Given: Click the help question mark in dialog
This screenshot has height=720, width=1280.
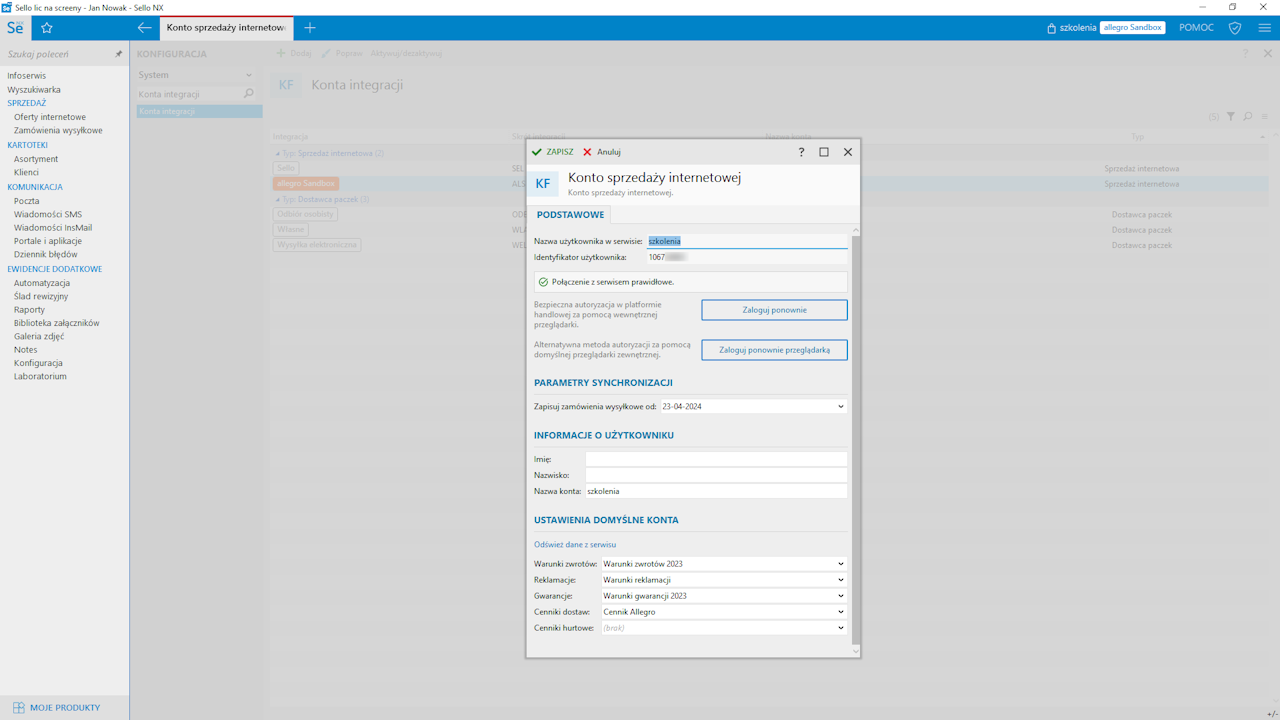Looking at the screenshot, I should (801, 152).
